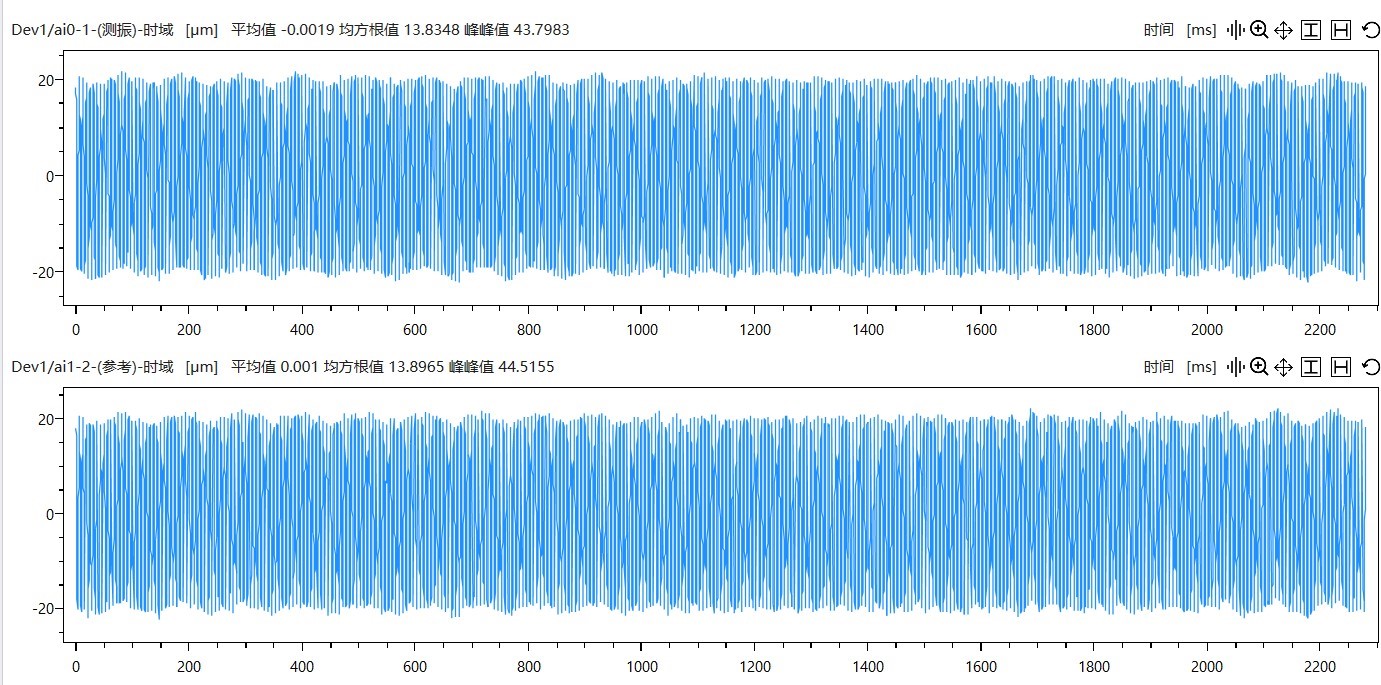1381x685 pixels.
Task: Click horizontal autoscale icon on the 测振 chart
Action: pos(1342,30)
